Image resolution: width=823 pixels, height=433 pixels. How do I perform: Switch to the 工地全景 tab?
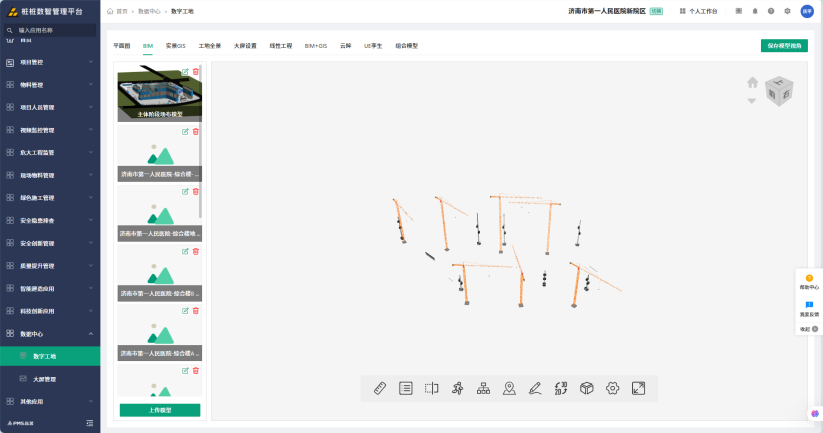click(x=209, y=46)
